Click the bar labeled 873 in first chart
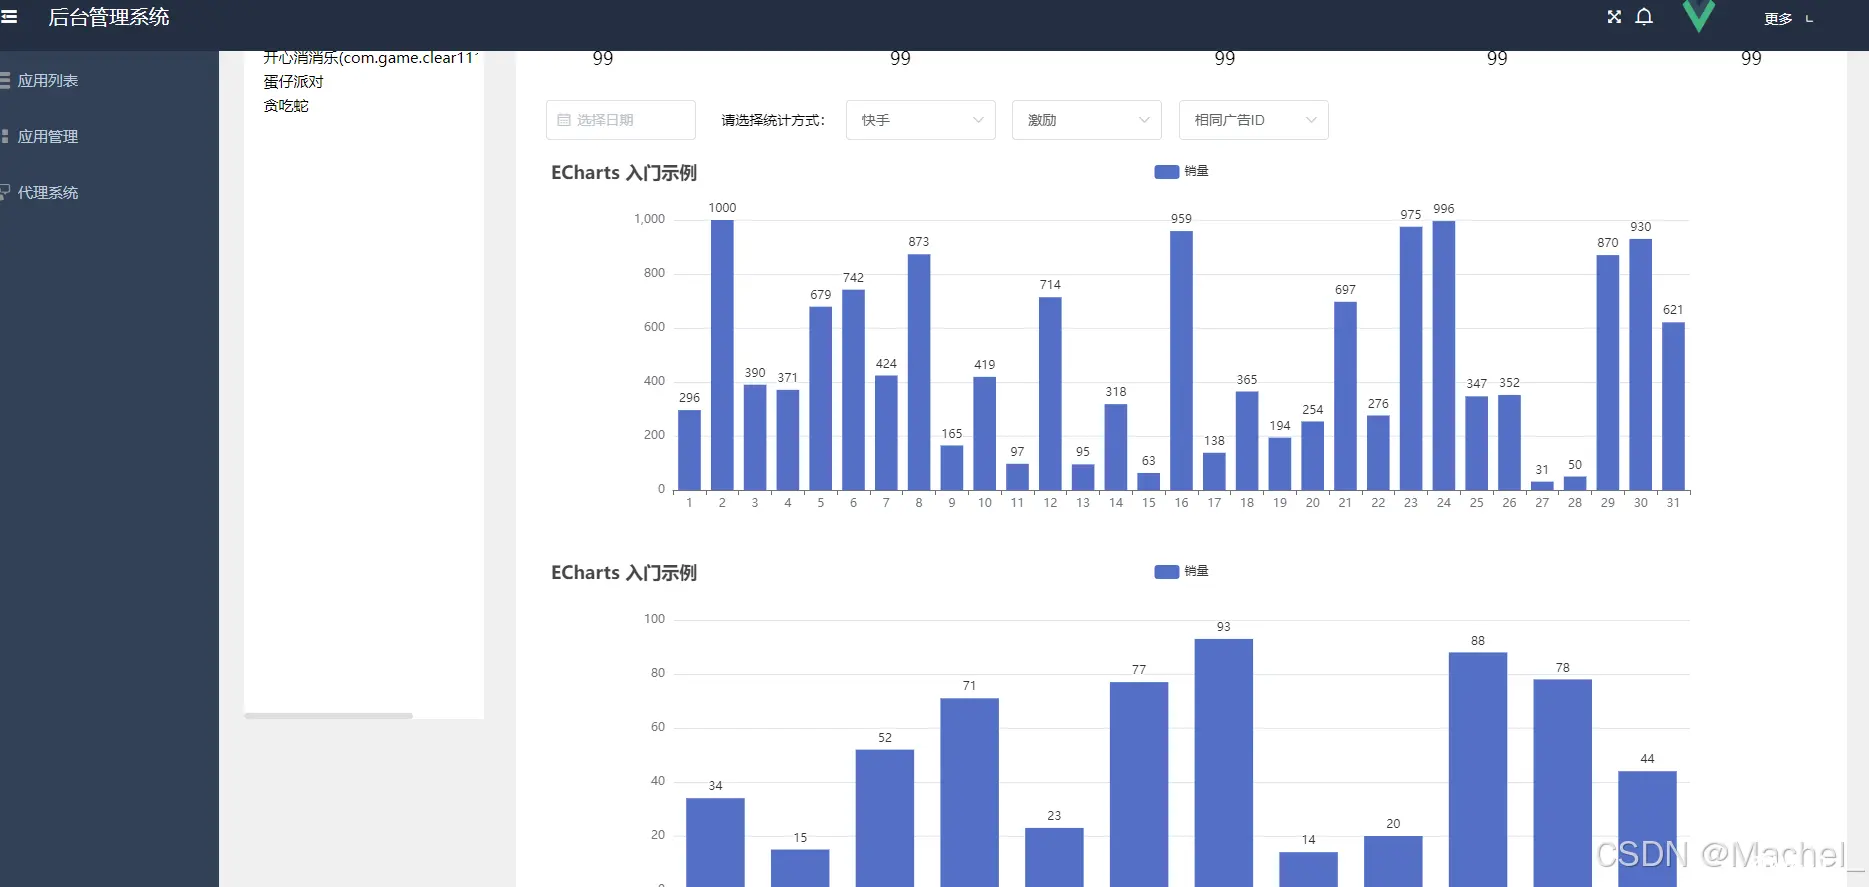Viewport: 1869px width, 887px height. [x=919, y=372]
